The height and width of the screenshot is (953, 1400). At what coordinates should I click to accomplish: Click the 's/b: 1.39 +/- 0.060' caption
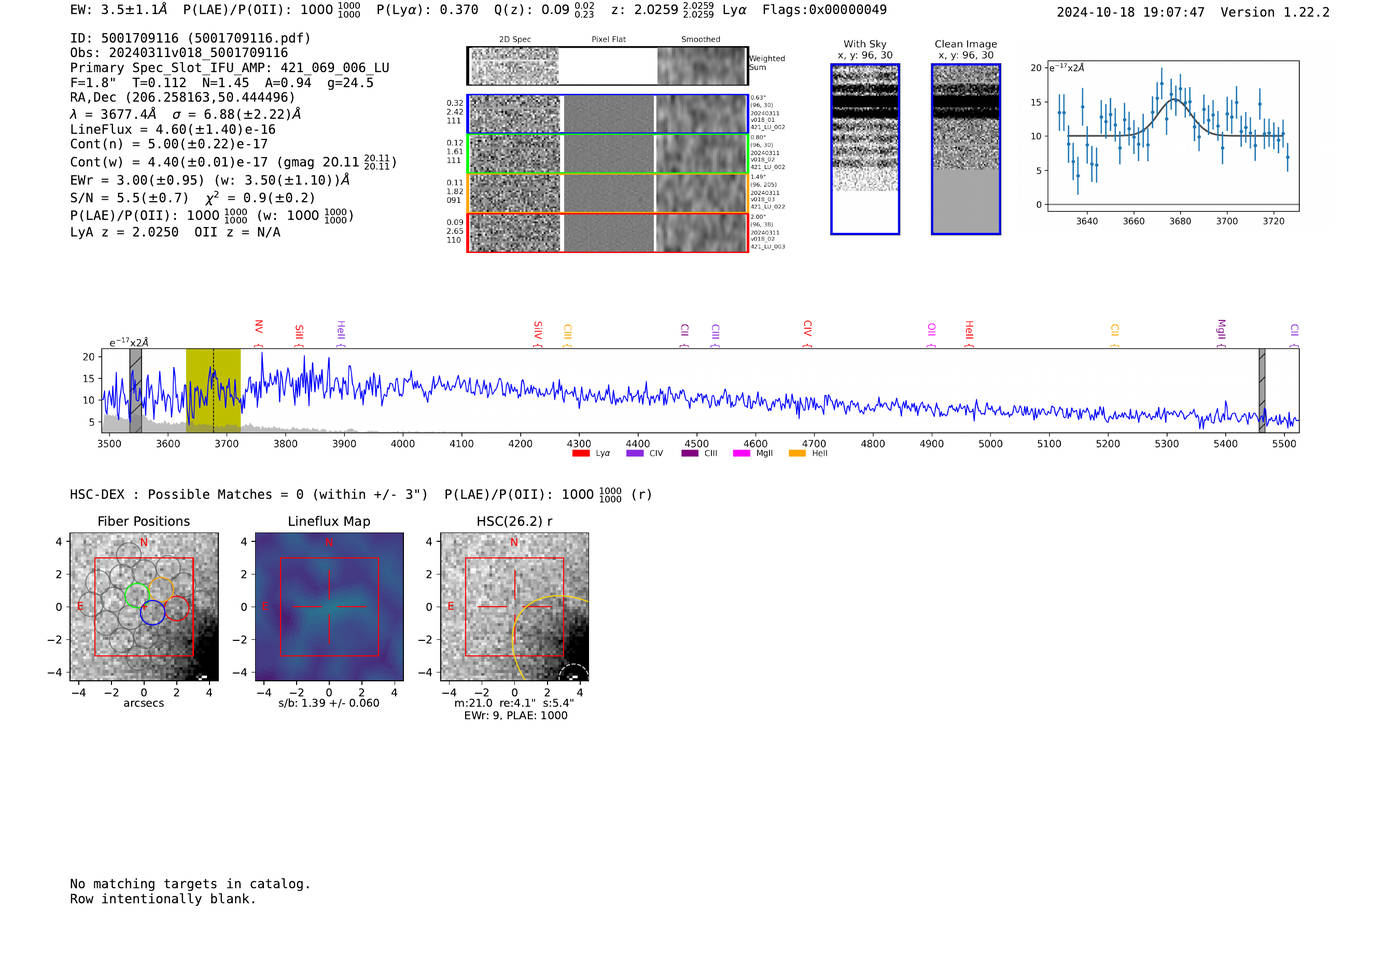coord(329,703)
